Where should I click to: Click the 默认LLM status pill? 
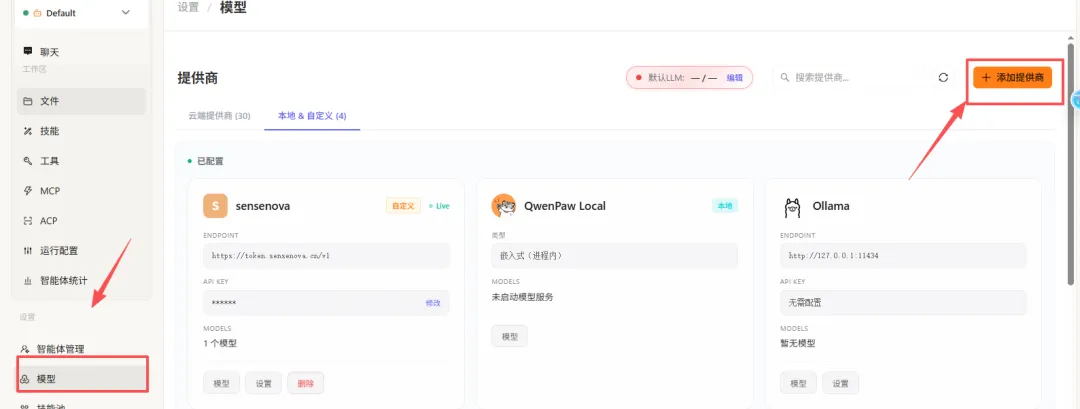click(689, 78)
